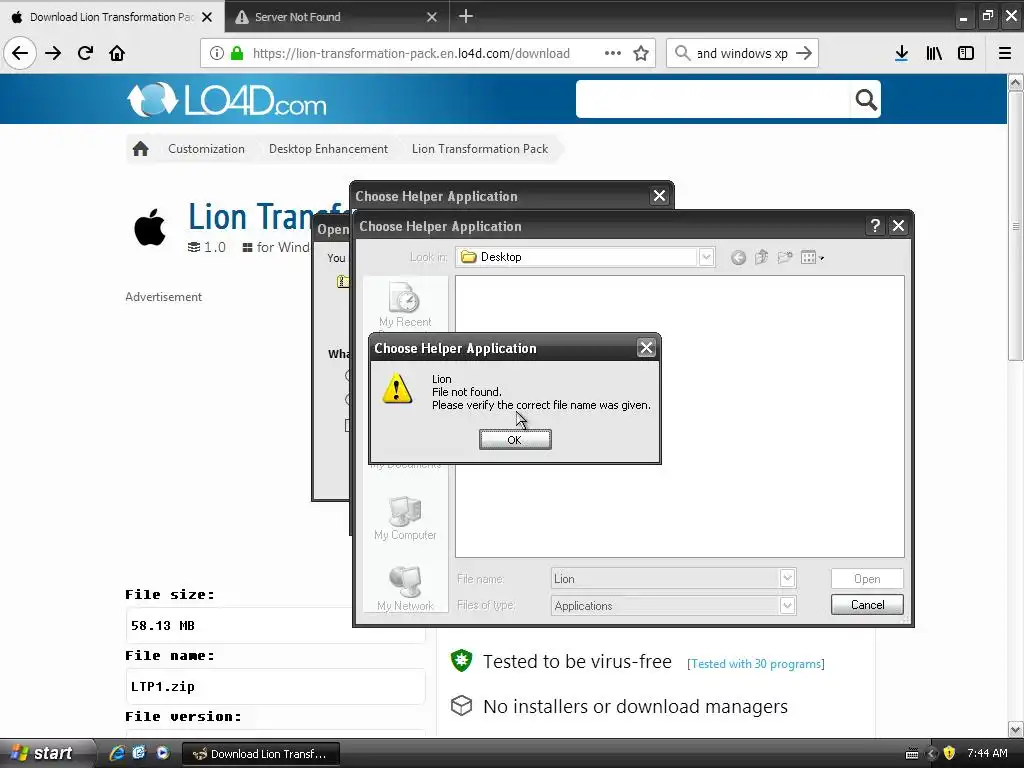Close the Download Lion Transformation Pack tab
Screen dimensions: 1024x768
207,17
